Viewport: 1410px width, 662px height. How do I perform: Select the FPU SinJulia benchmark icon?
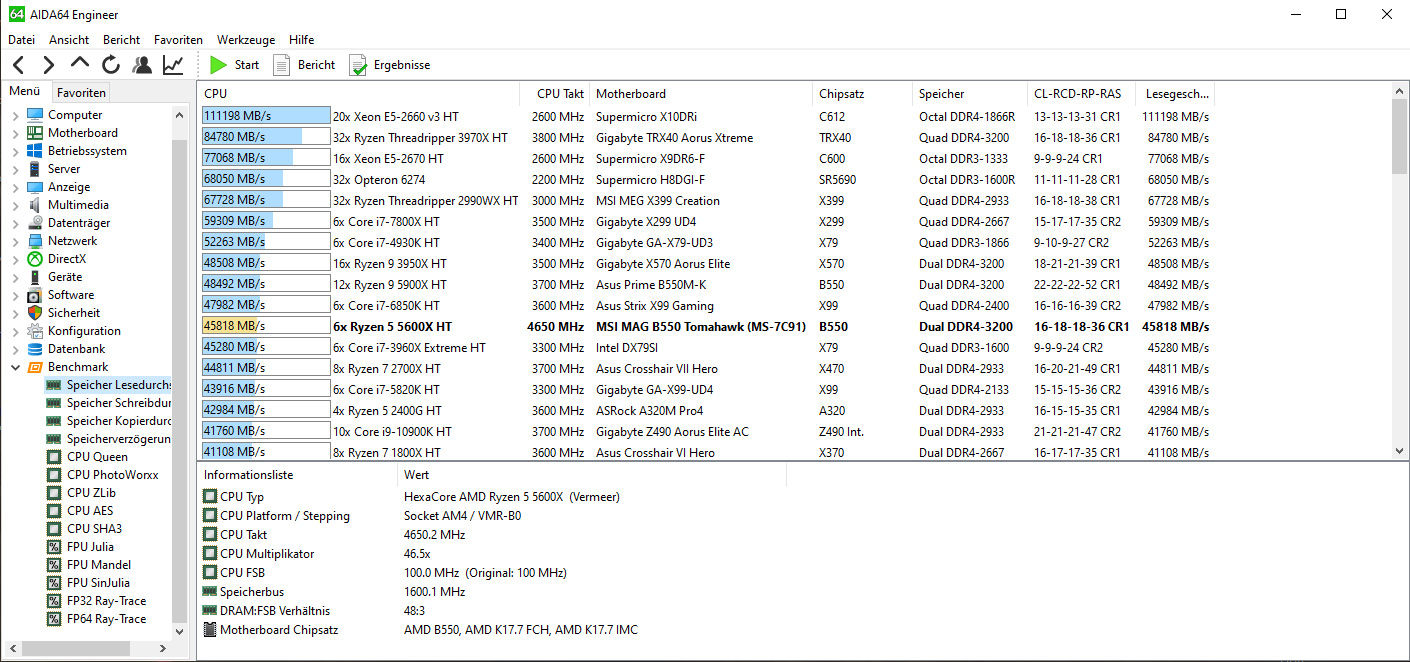click(x=54, y=583)
